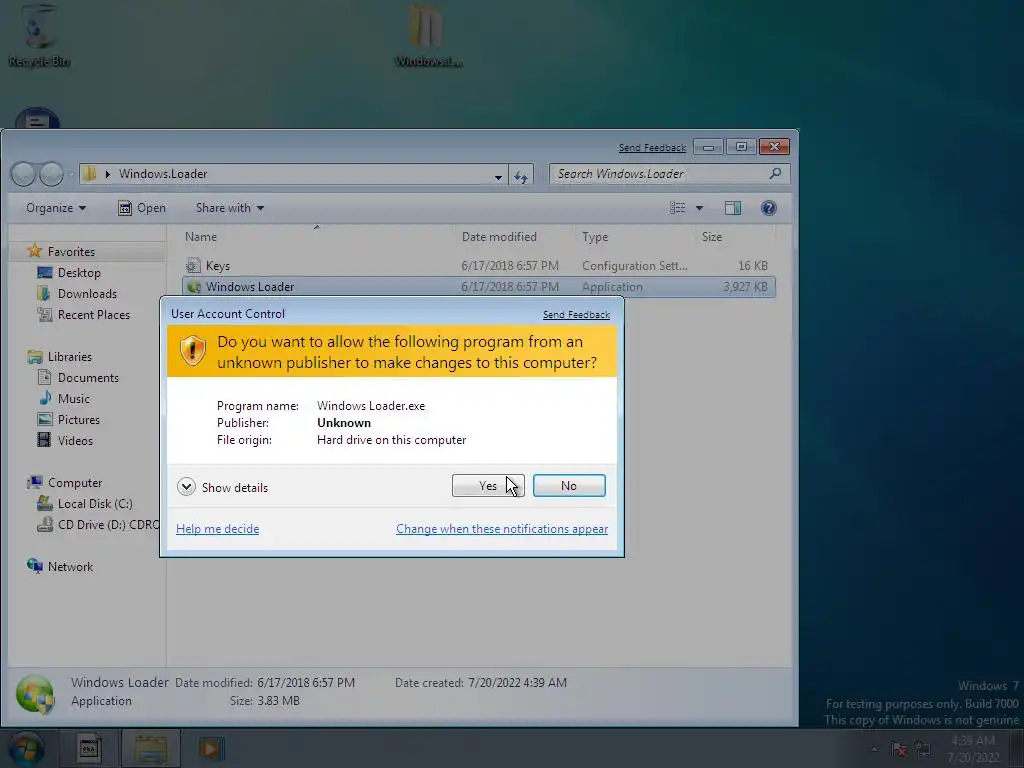Click the Forward navigation button
The height and width of the screenshot is (768, 1024).
pos(52,174)
